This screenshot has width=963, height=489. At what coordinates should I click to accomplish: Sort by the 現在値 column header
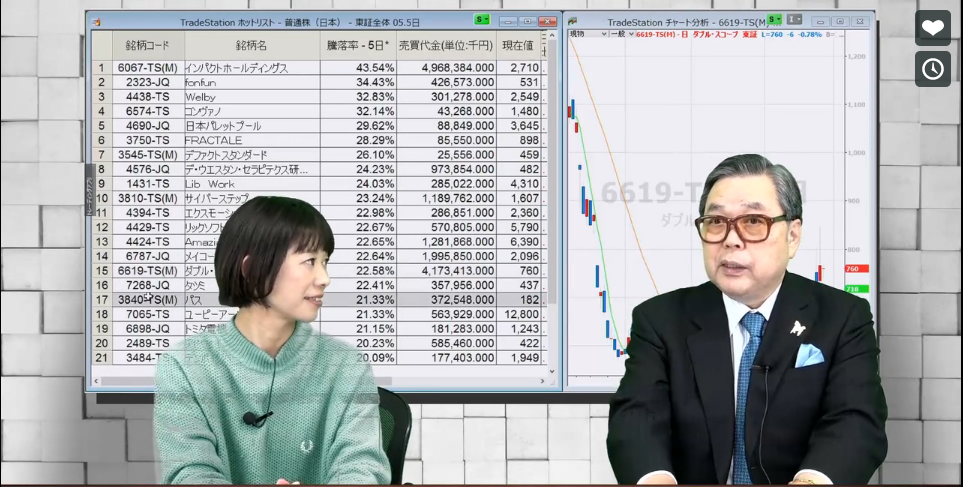518,45
